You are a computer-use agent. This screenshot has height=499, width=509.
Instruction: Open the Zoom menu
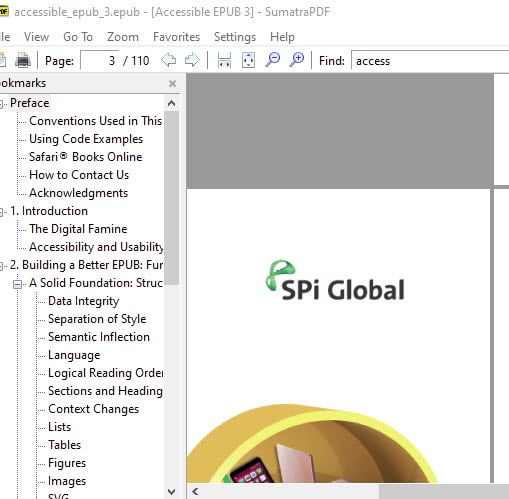[123, 37]
